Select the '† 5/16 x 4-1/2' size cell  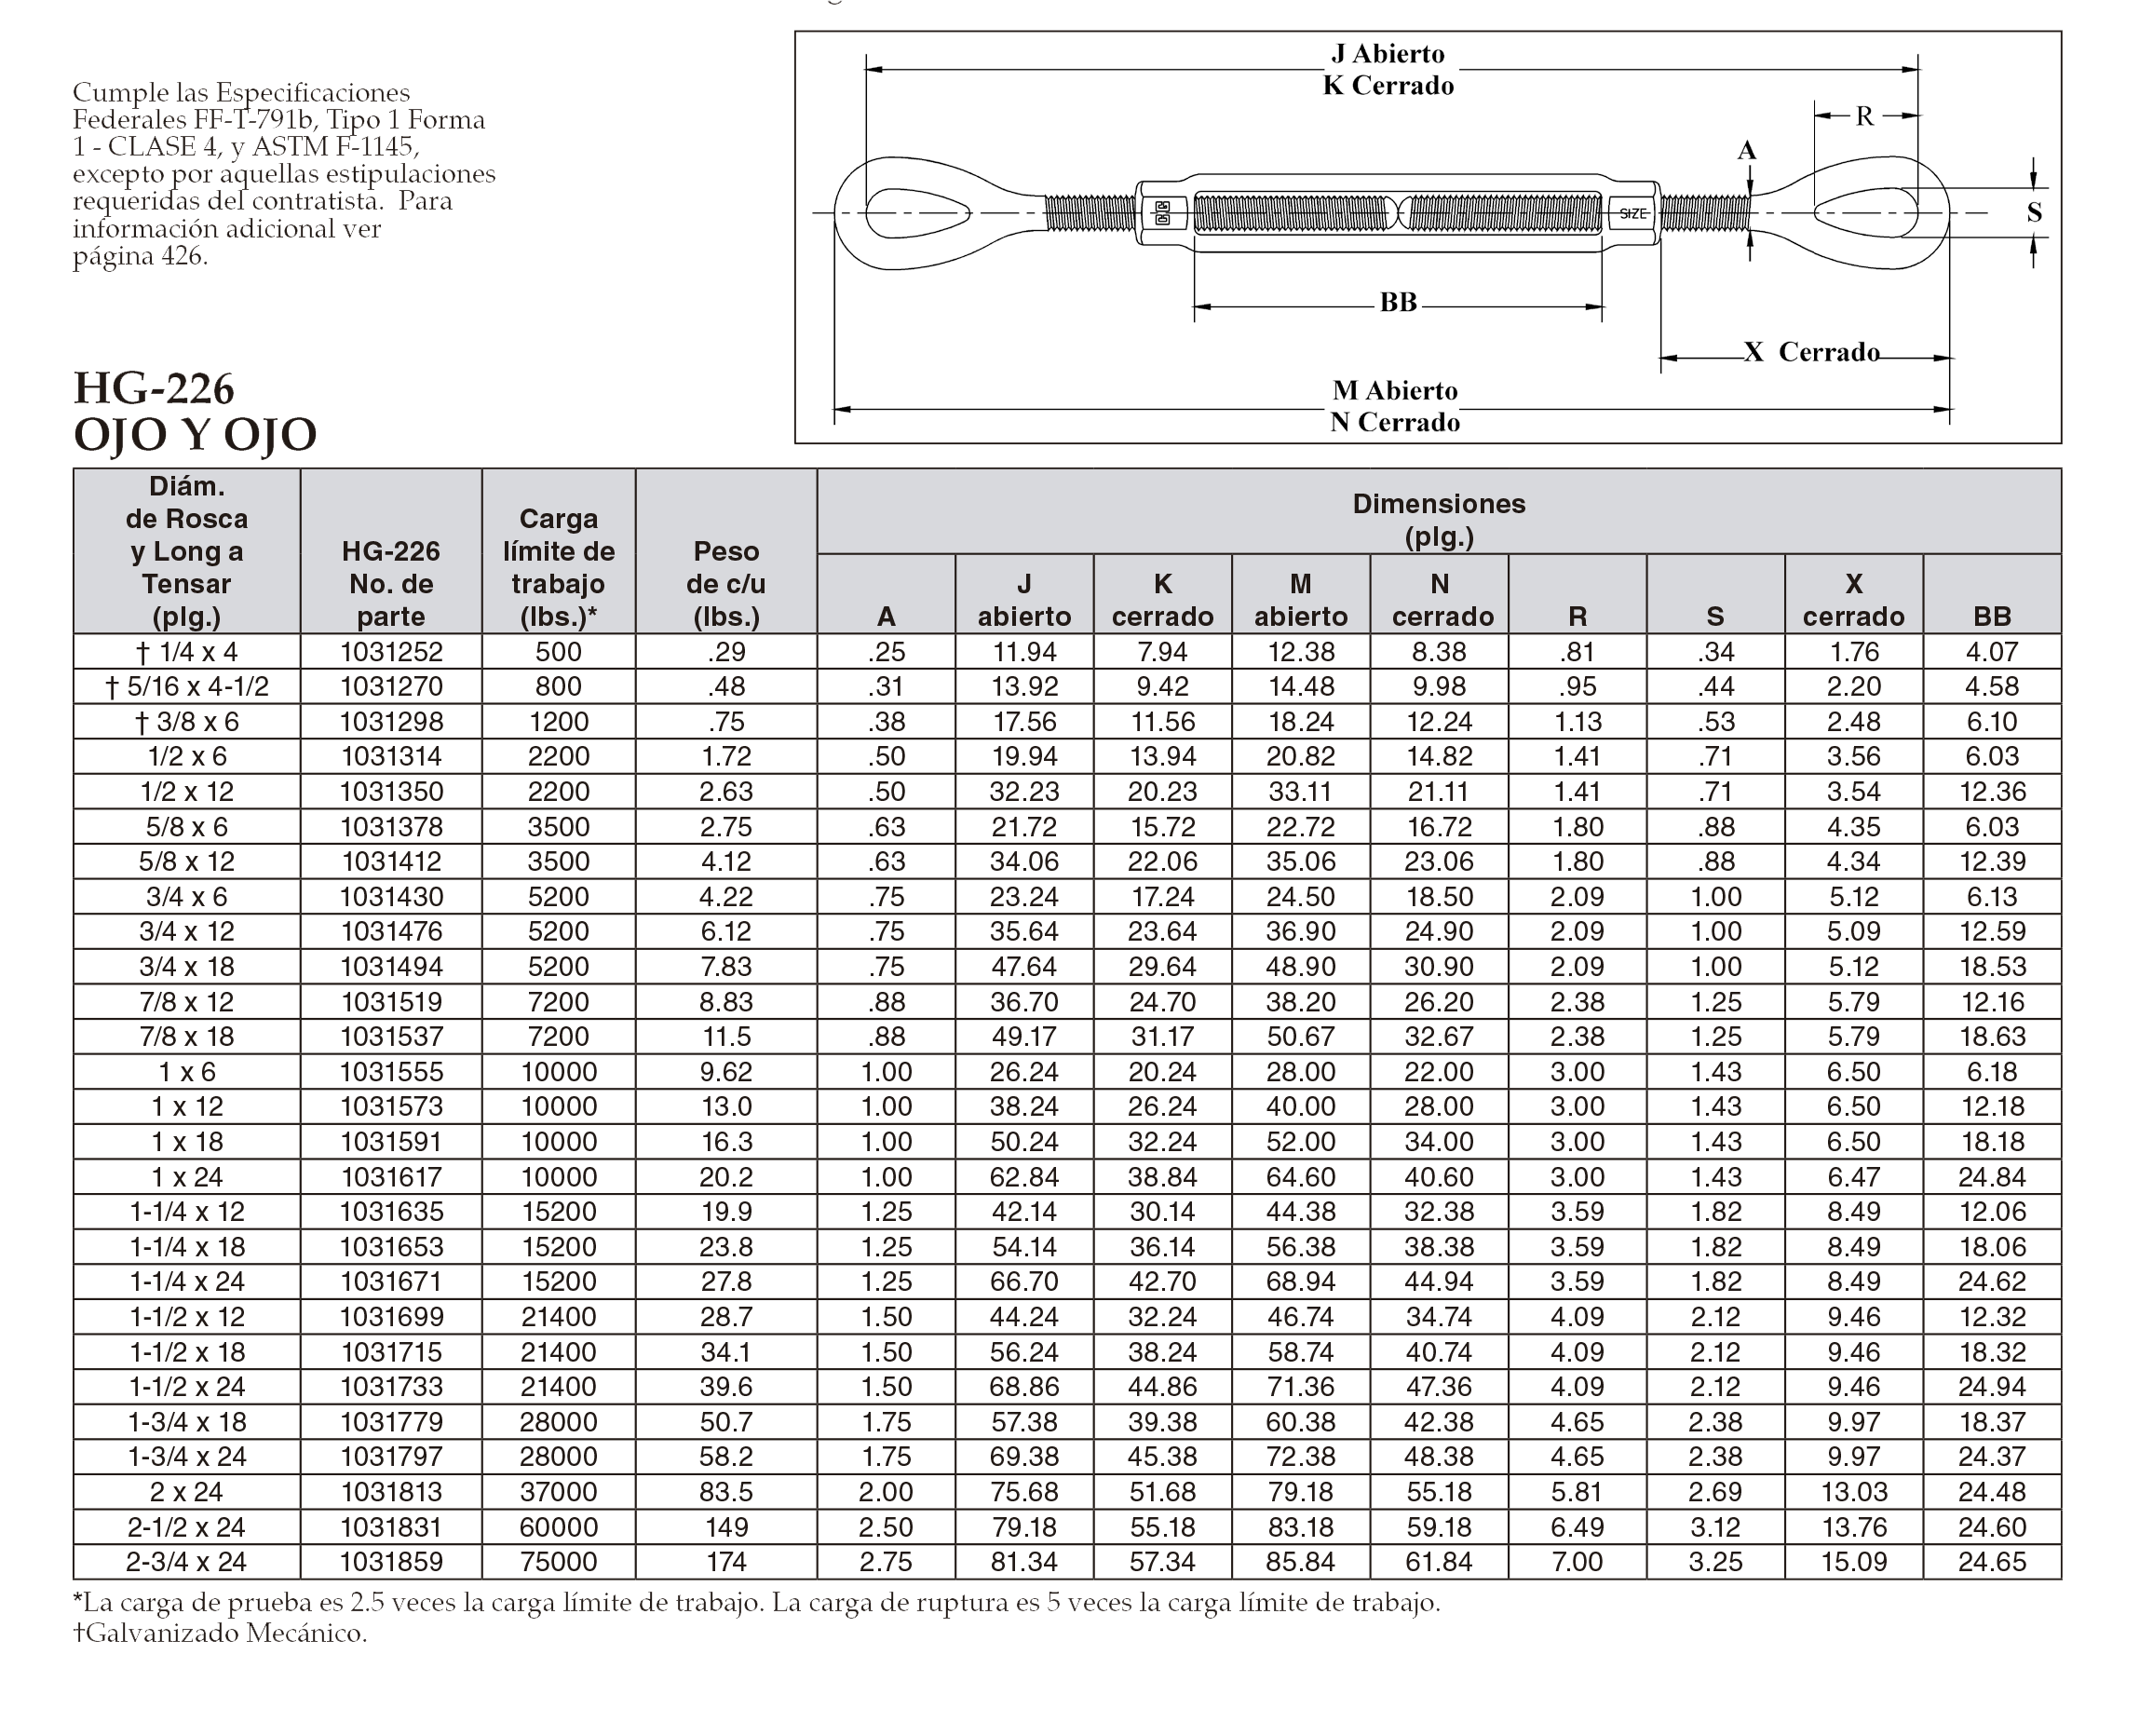[x=187, y=686]
